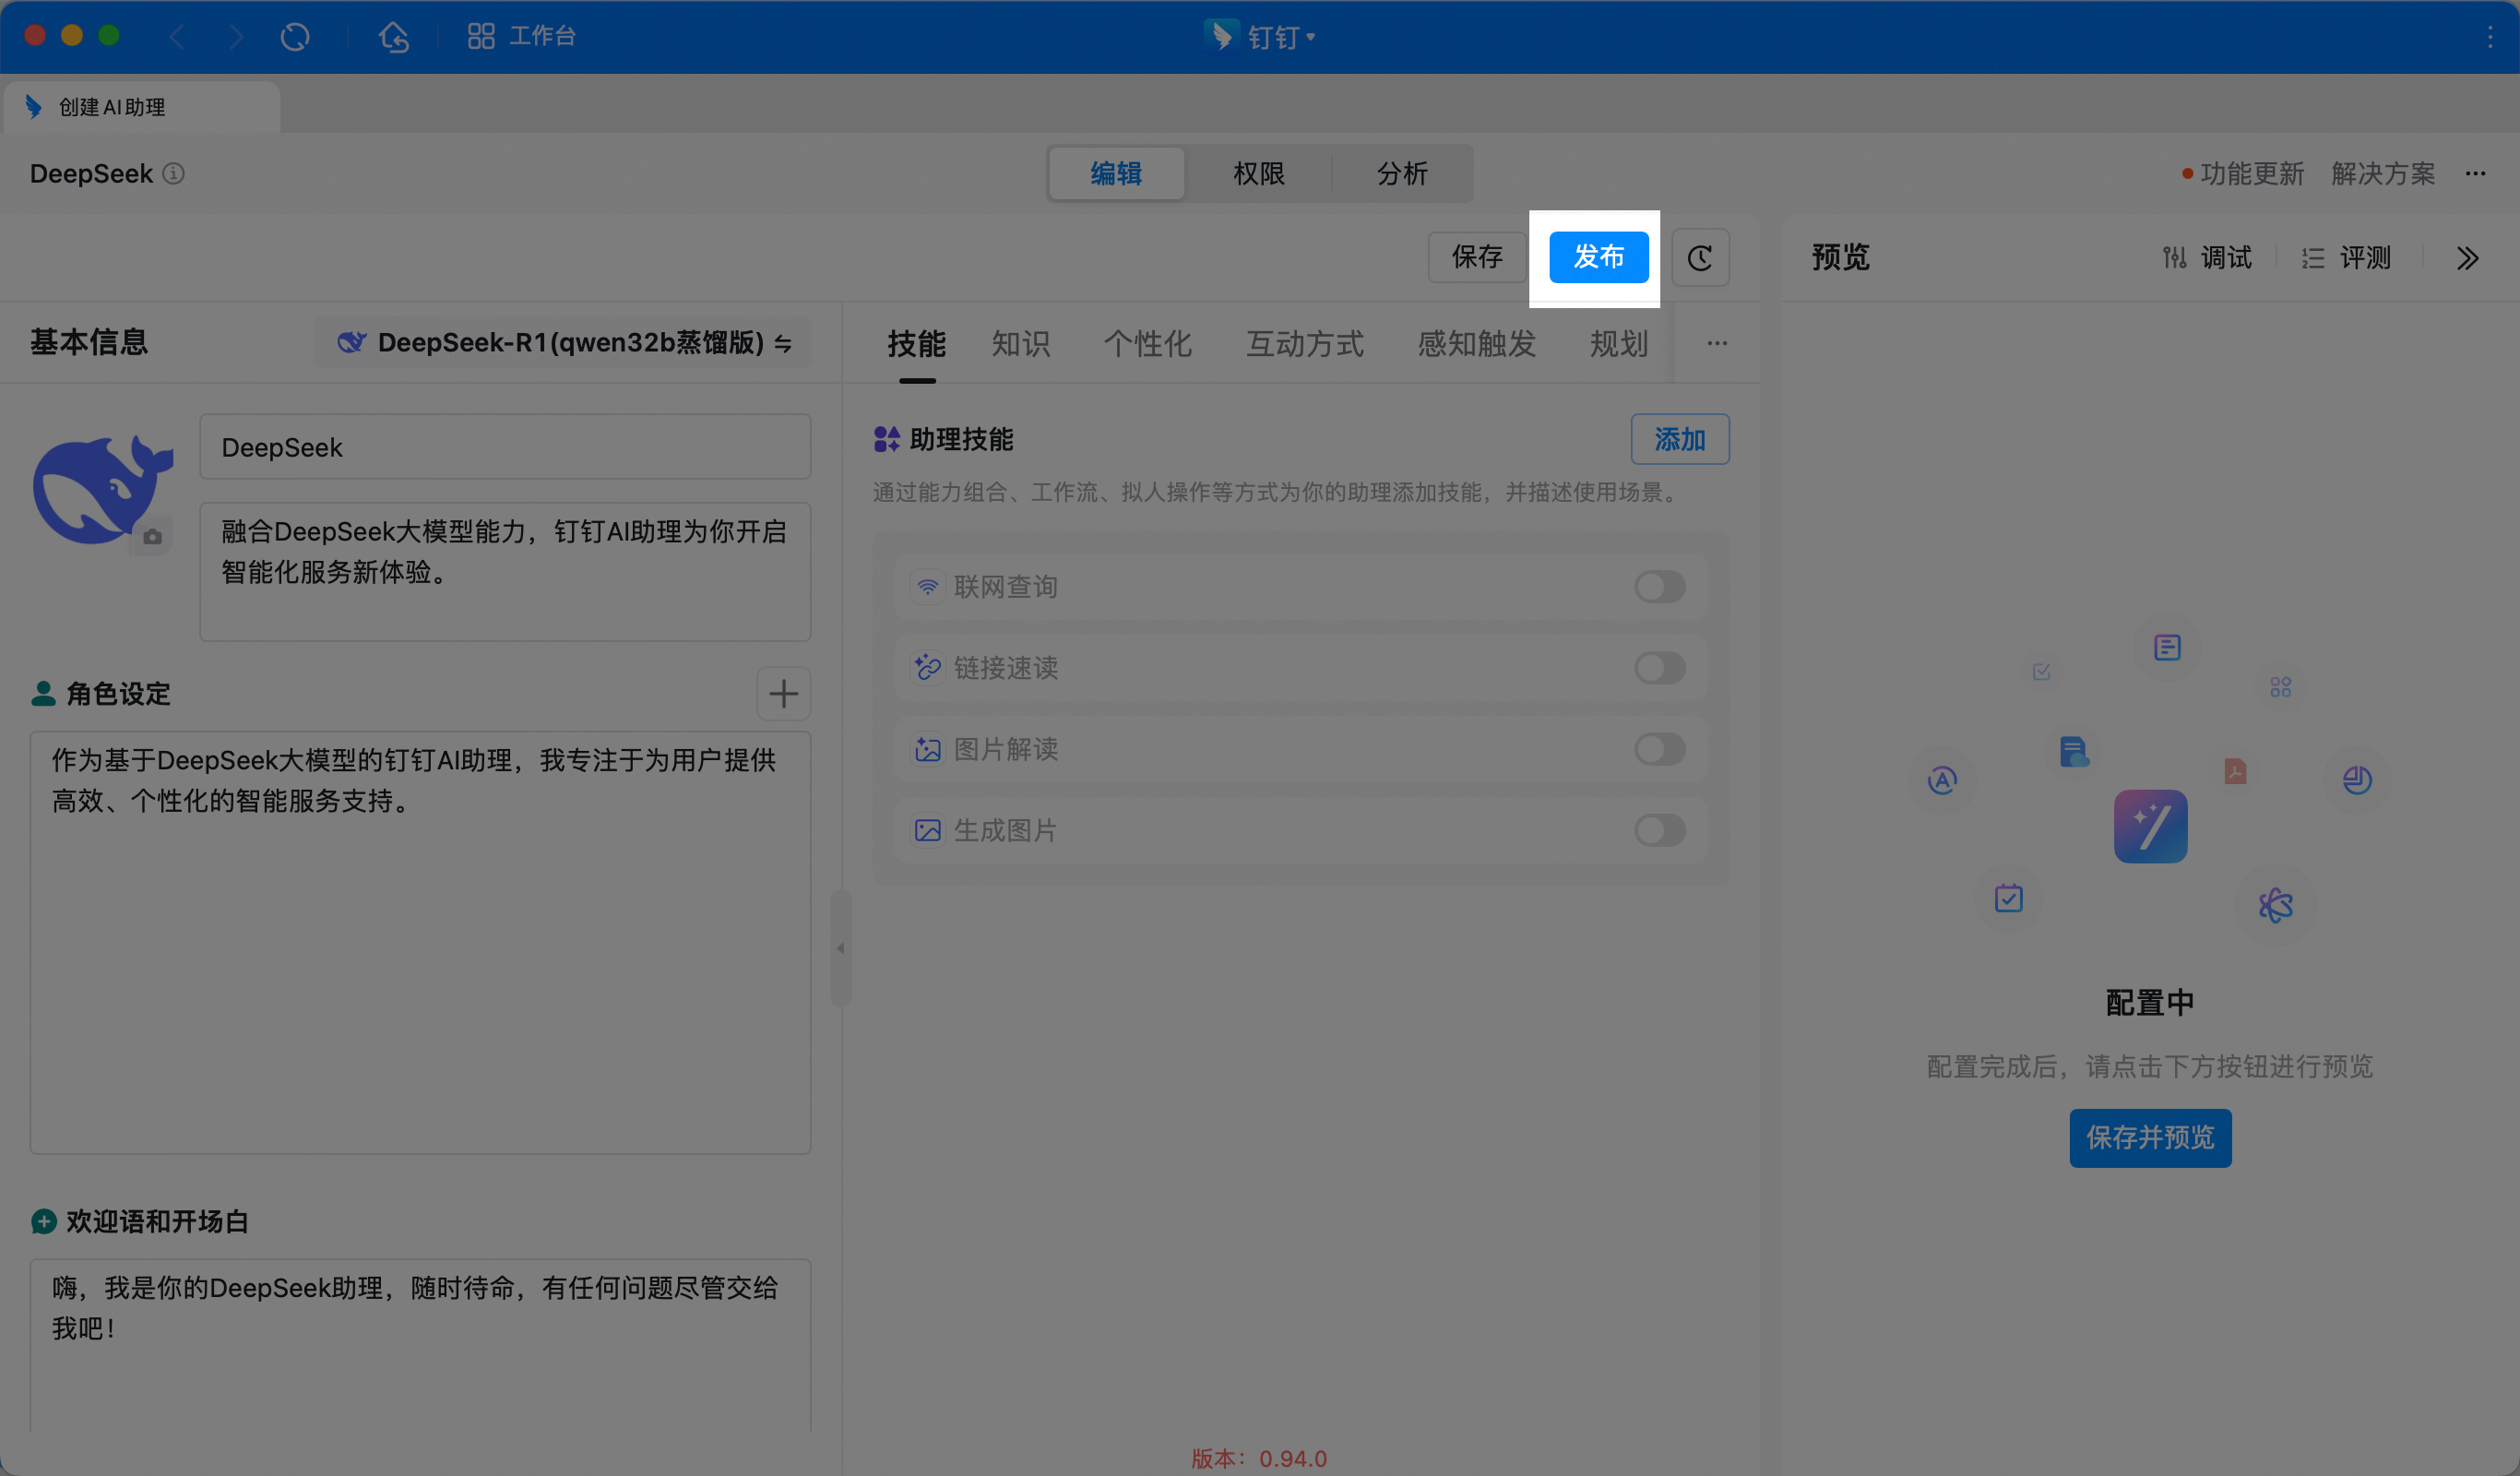
Task: Select the 知识 tab
Action: click(1020, 344)
